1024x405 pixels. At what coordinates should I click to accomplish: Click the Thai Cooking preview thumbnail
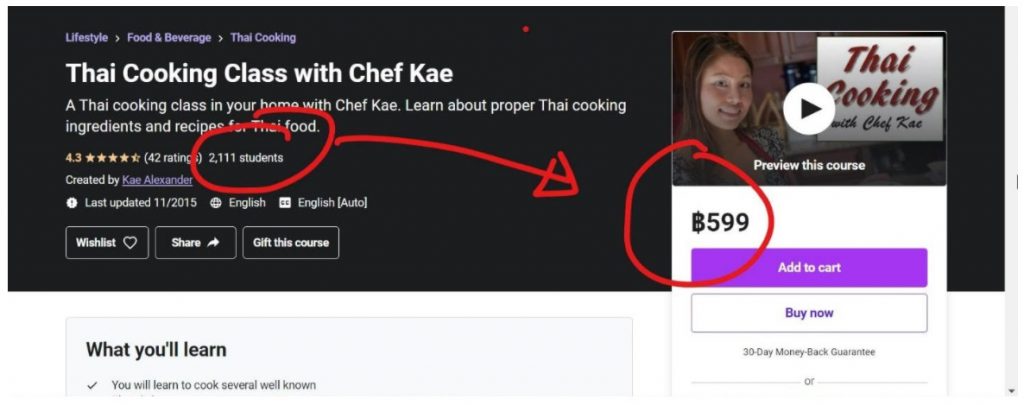point(809,108)
